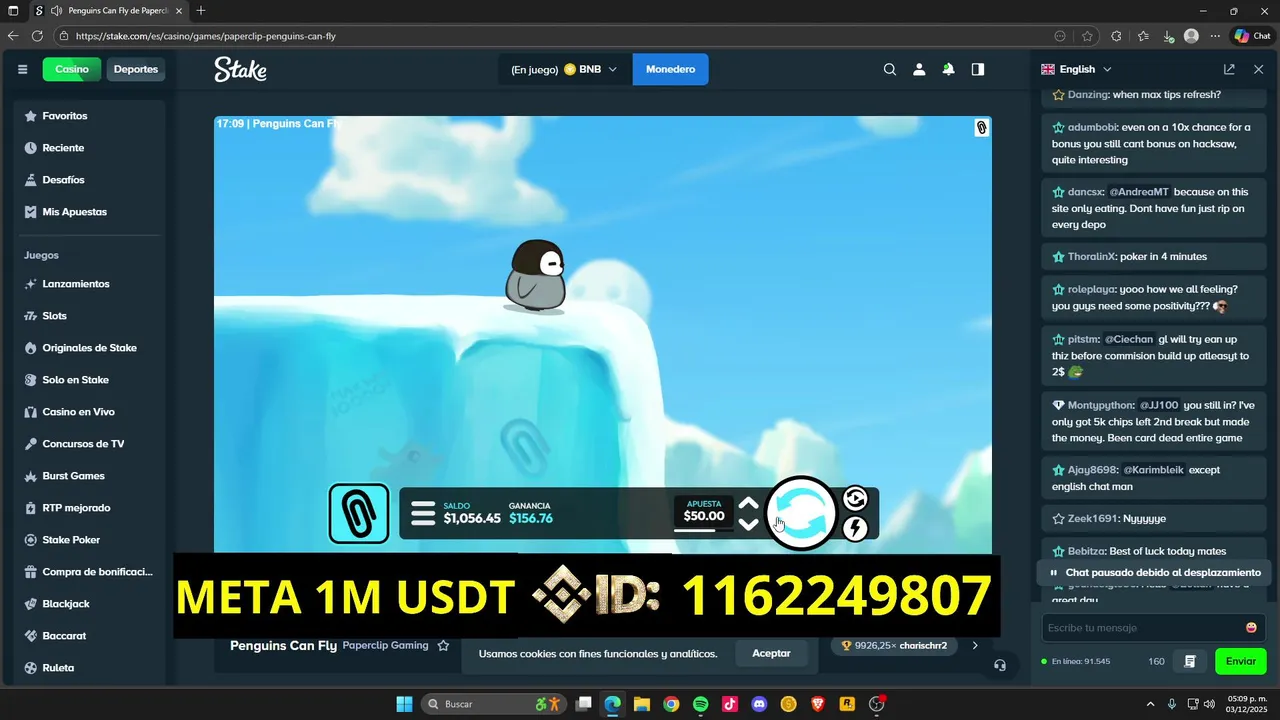The width and height of the screenshot is (1280, 720).
Task: Open the Monedero wallet button
Action: tap(670, 69)
